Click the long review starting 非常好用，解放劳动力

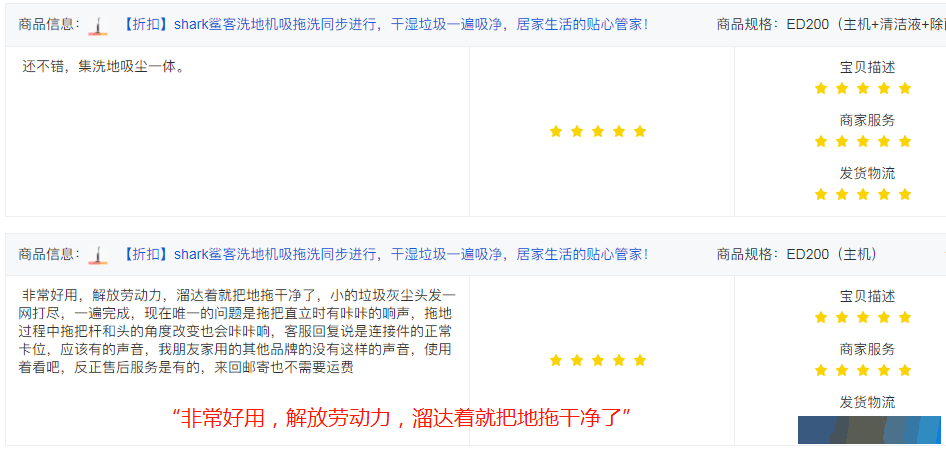pyautogui.click(x=237, y=332)
